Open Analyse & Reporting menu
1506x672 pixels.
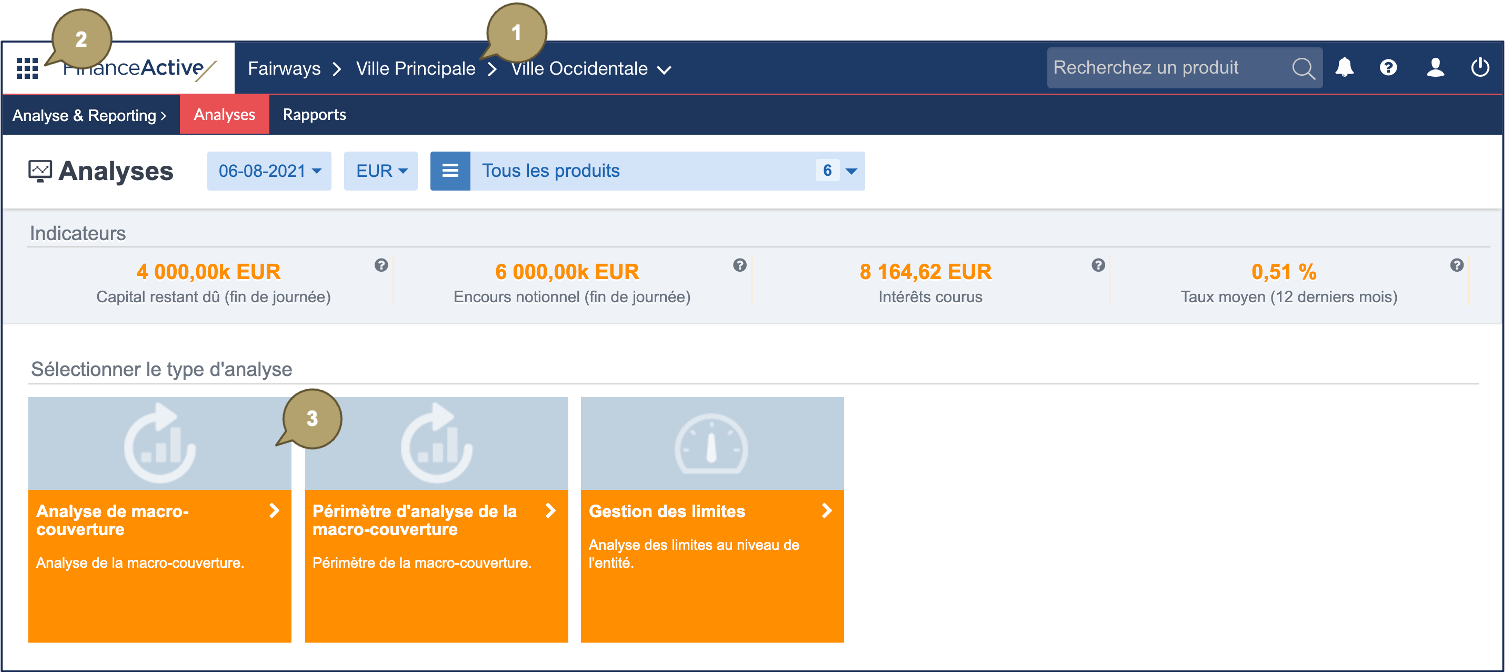tap(89, 116)
